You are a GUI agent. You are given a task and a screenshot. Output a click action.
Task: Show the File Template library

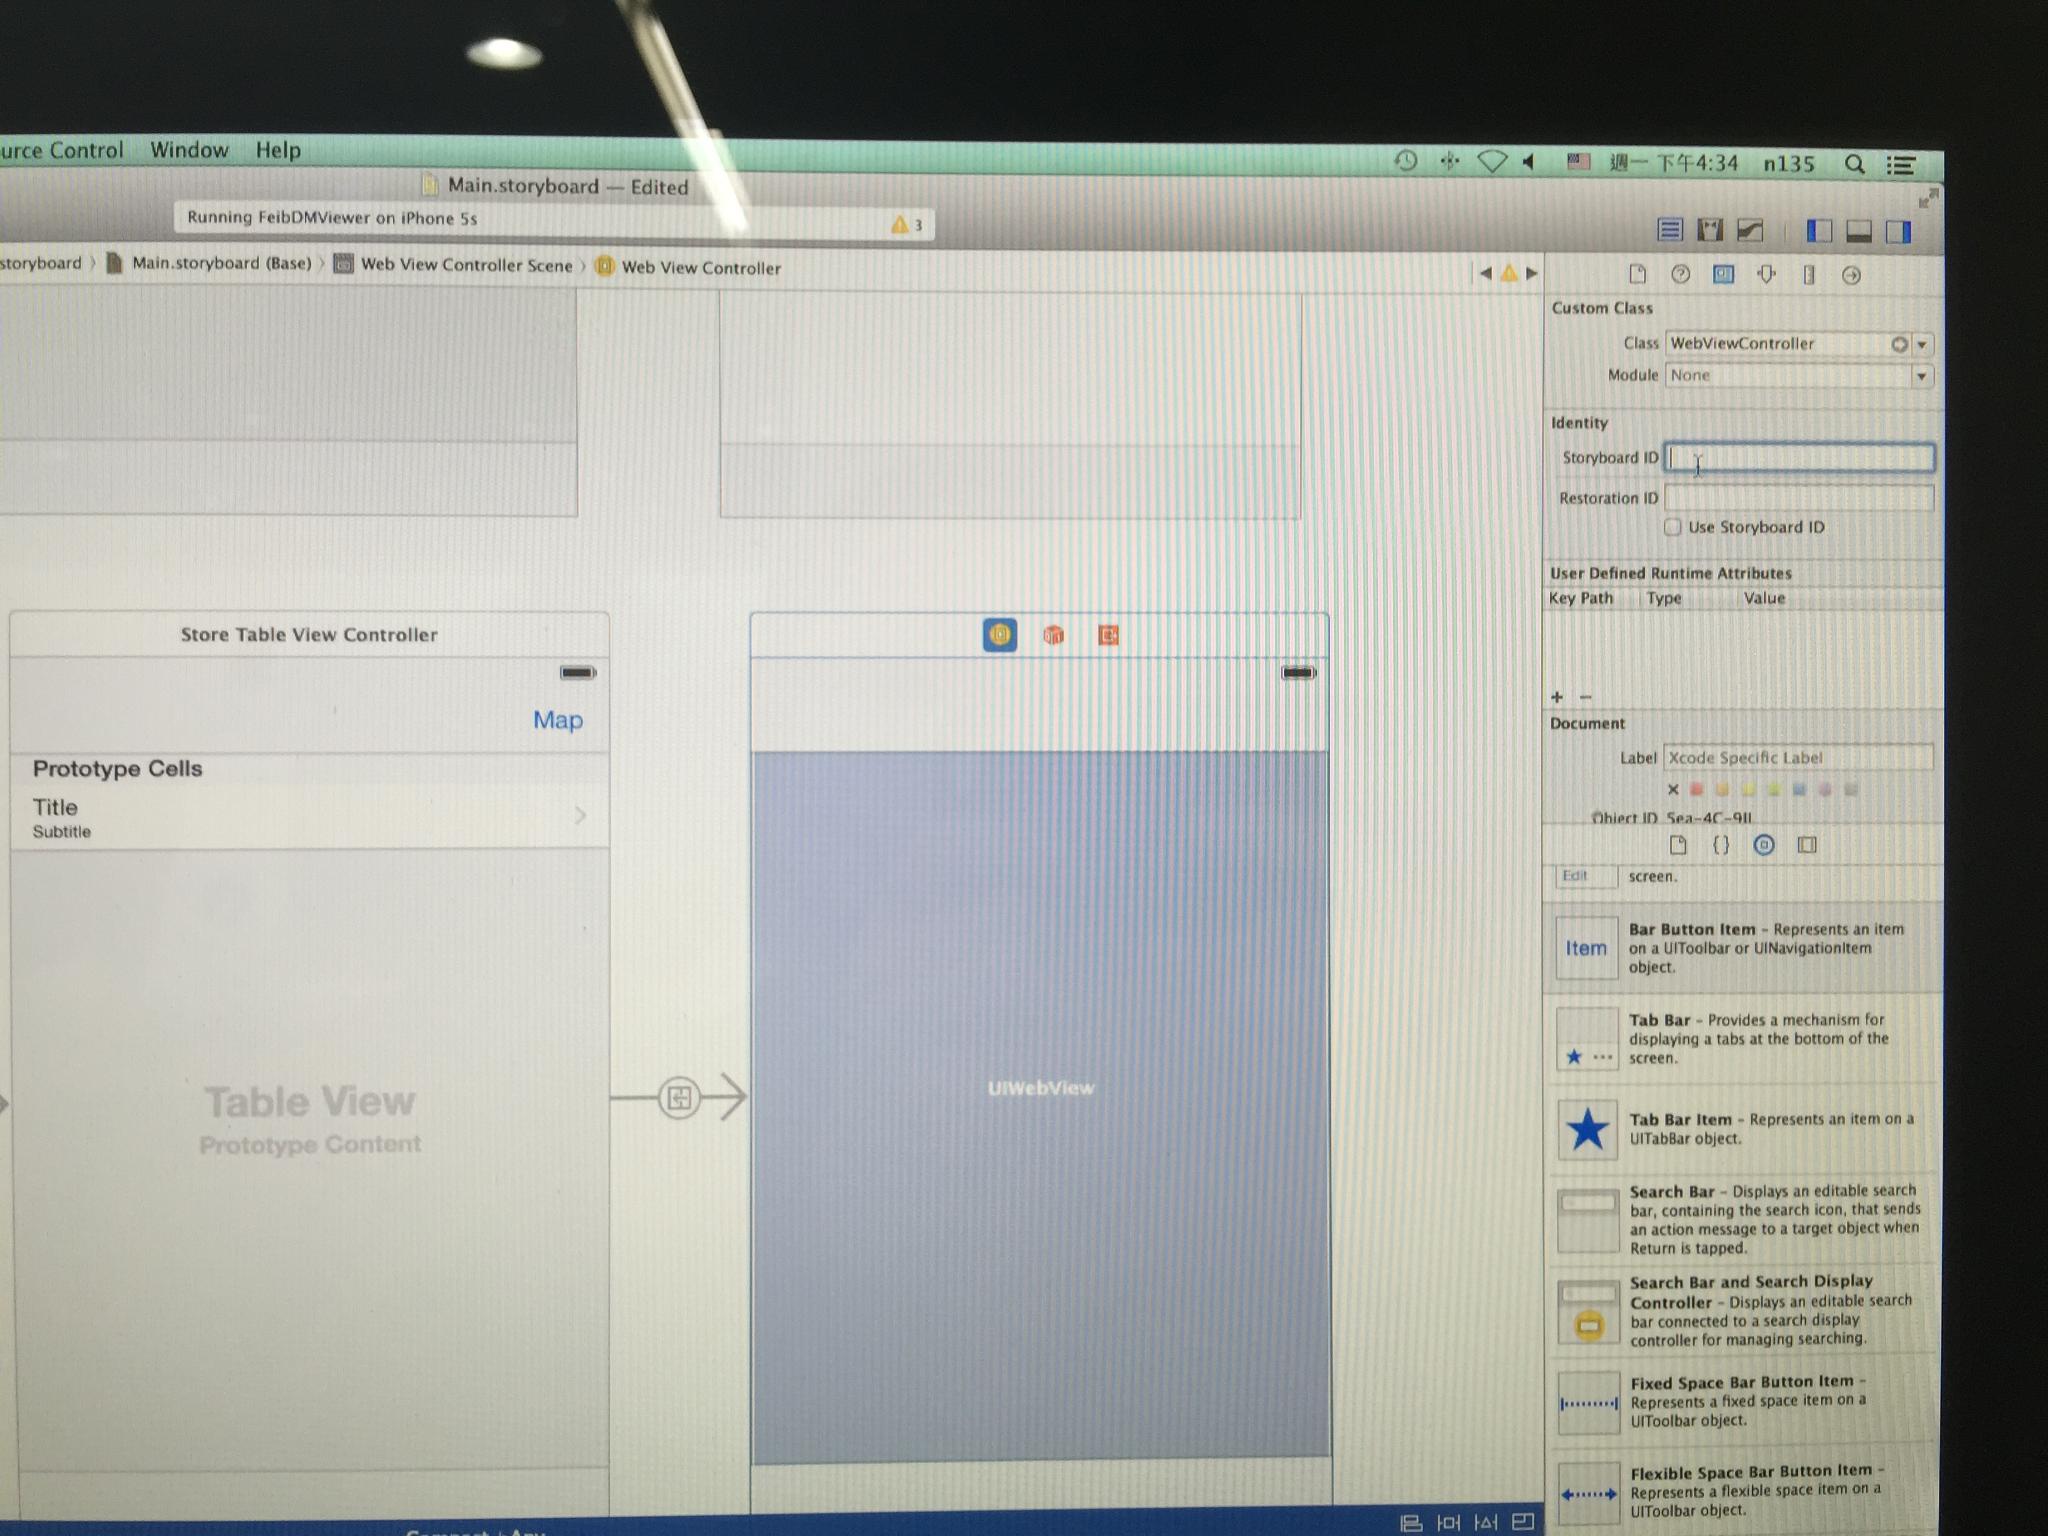click(1678, 845)
